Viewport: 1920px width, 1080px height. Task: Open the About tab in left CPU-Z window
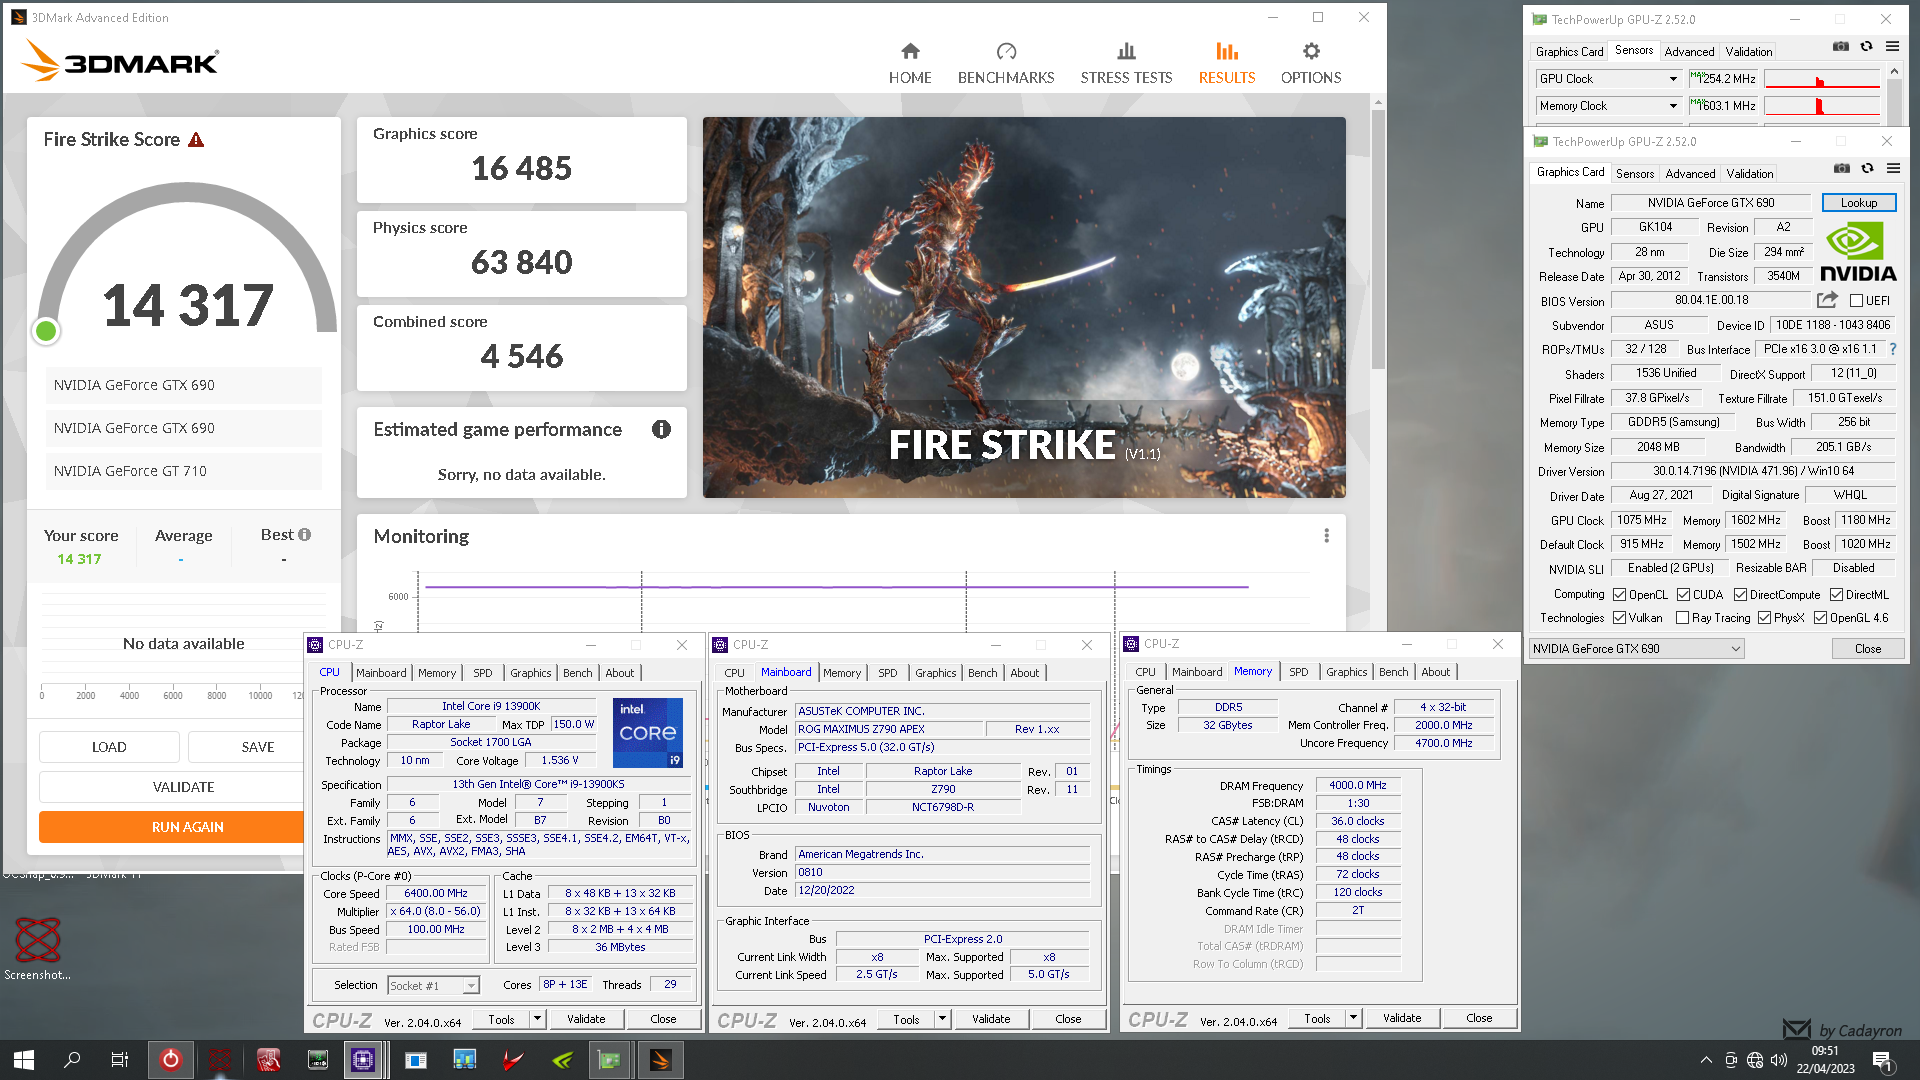[x=620, y=673]
